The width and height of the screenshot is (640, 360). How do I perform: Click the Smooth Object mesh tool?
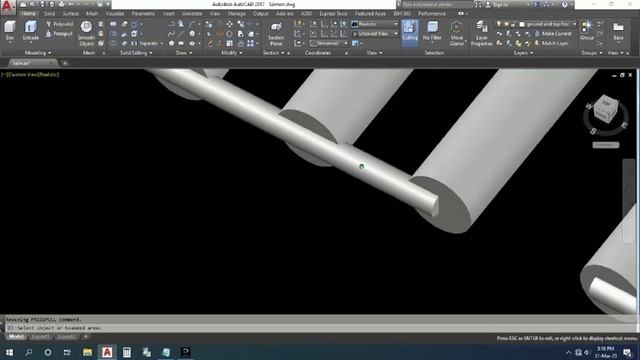click(86, 33)
